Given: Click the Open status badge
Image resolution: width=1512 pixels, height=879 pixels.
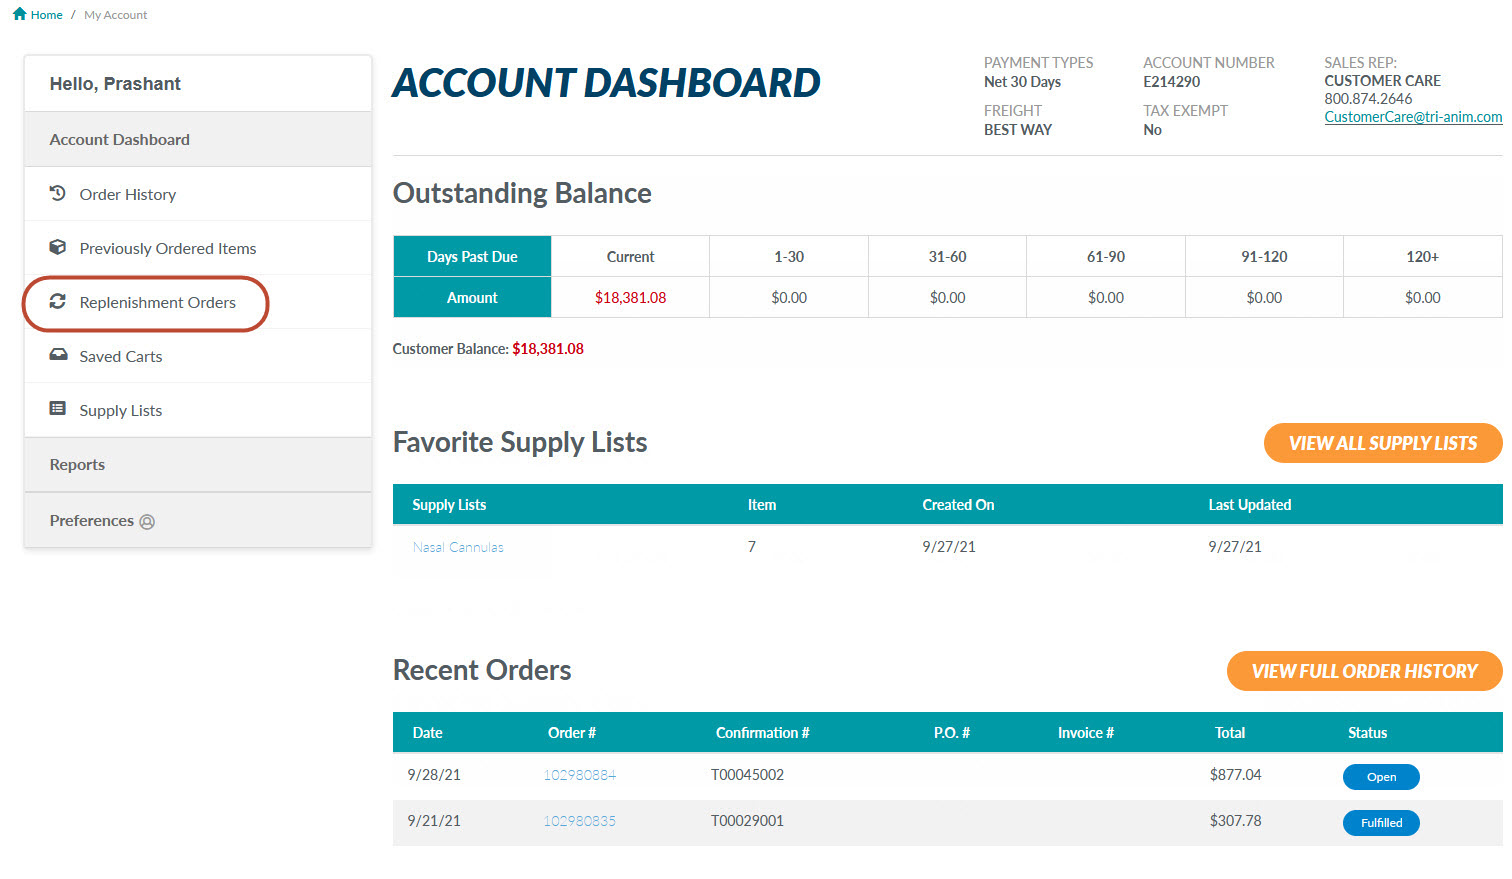Looking at the screenshot, I should click(x=1380, y=777).
